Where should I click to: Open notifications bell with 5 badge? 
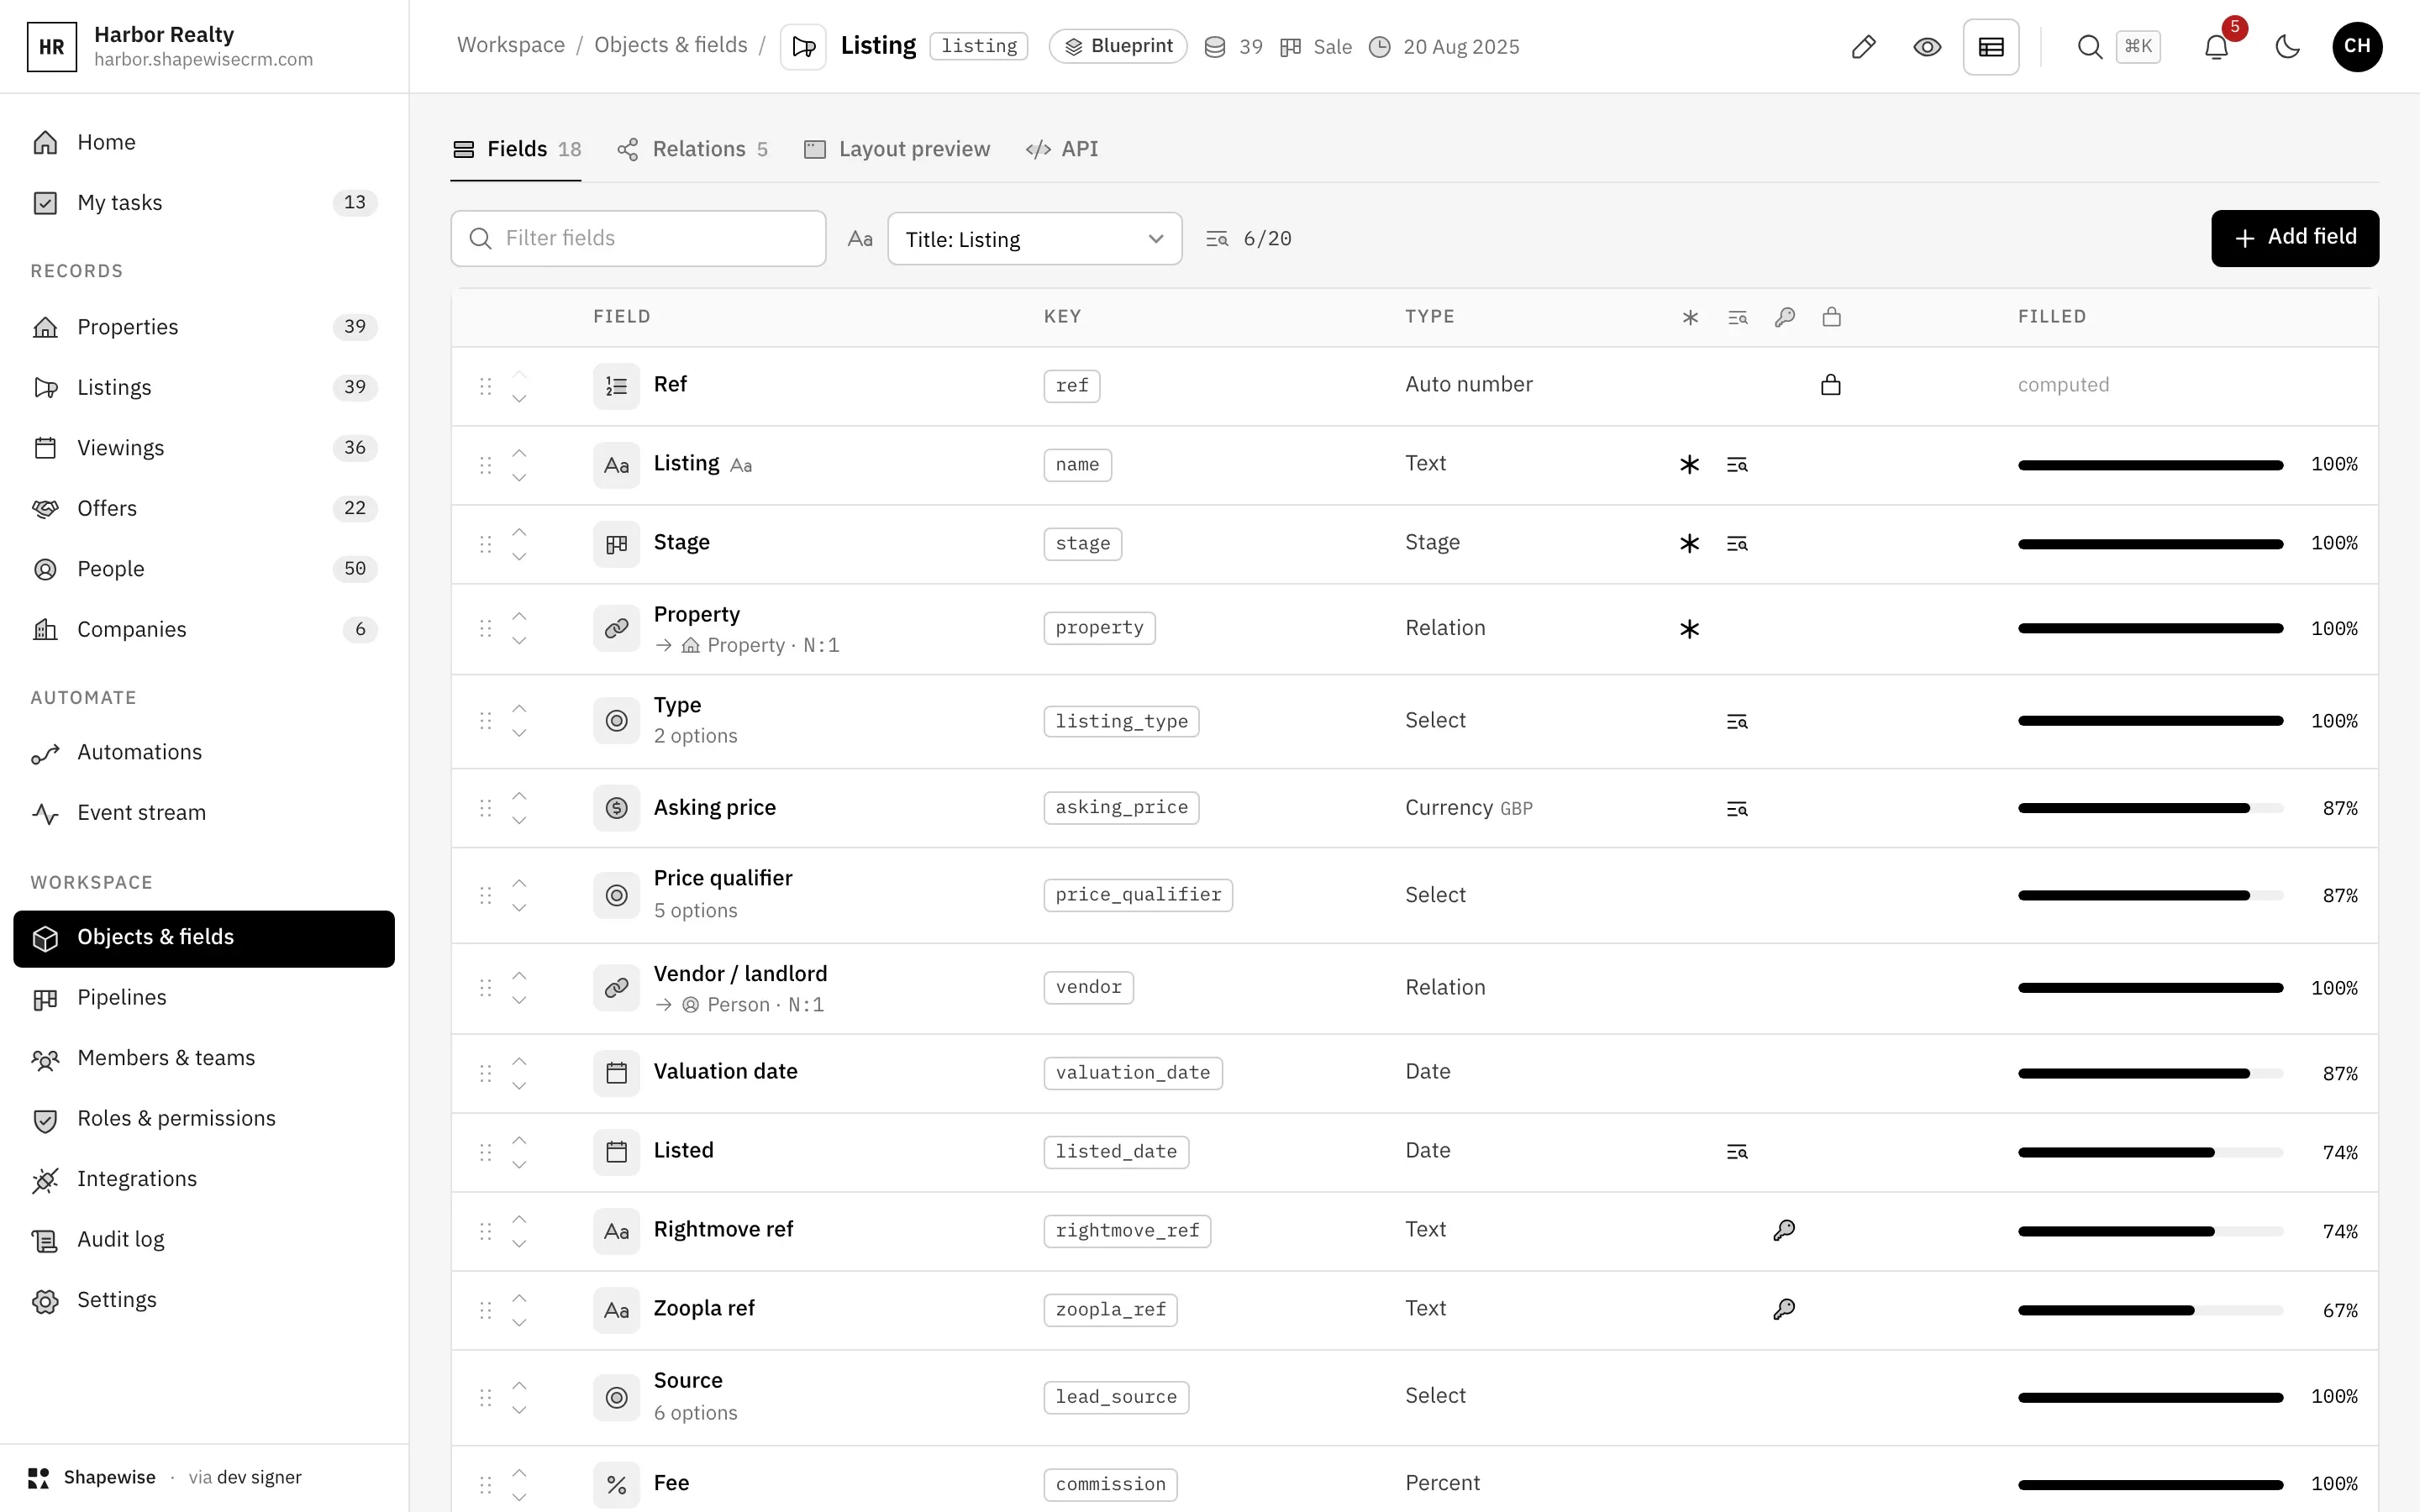[x=2216, y=47]
